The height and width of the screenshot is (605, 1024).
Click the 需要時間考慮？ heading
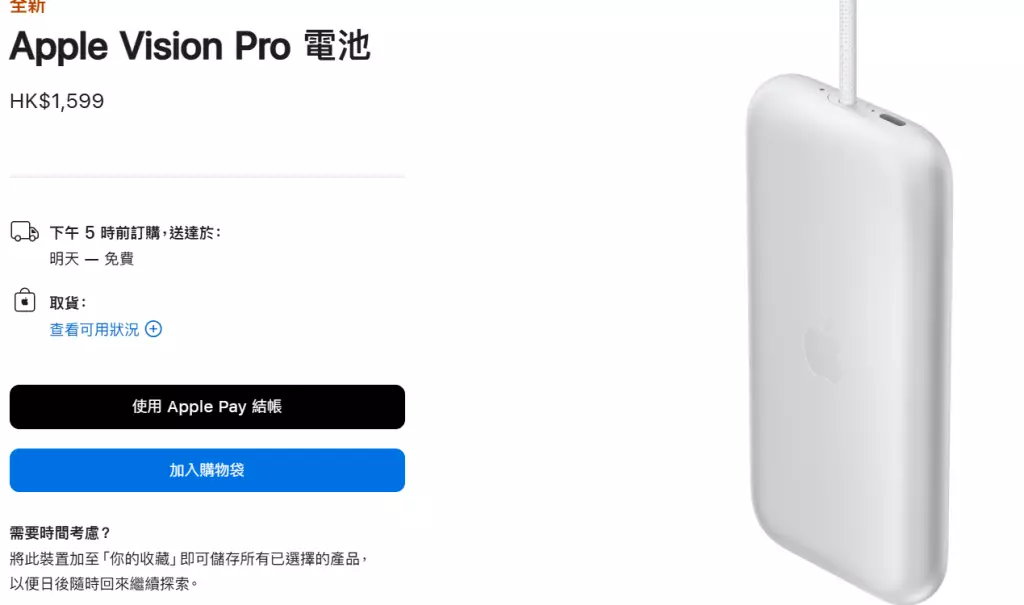click(x=60, y=533)
